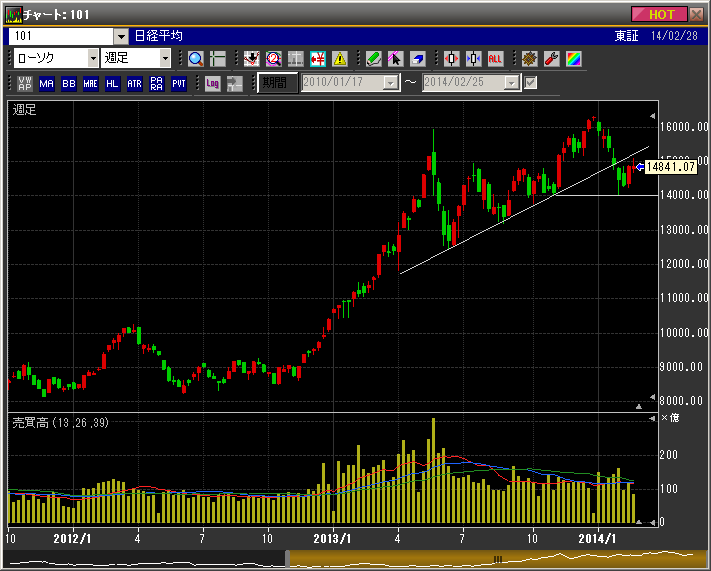This screenshot has height=571, width=711.
Task: Click the 期間 period button
Action: pyautogui.click(x=277, y=83)
